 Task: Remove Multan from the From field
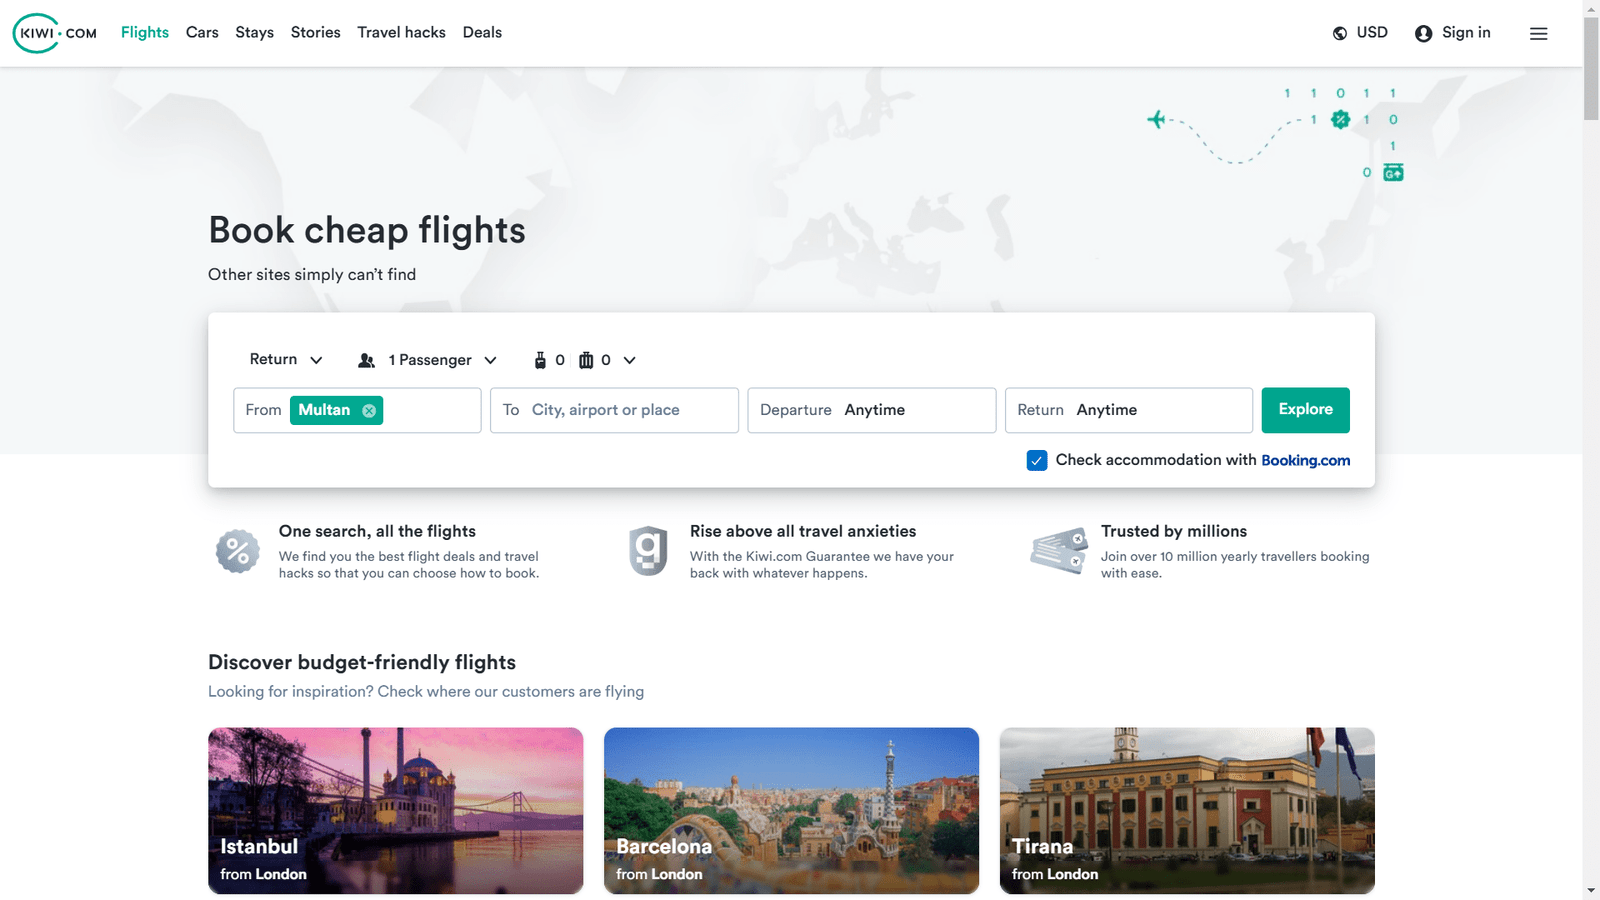coord(369,411)
